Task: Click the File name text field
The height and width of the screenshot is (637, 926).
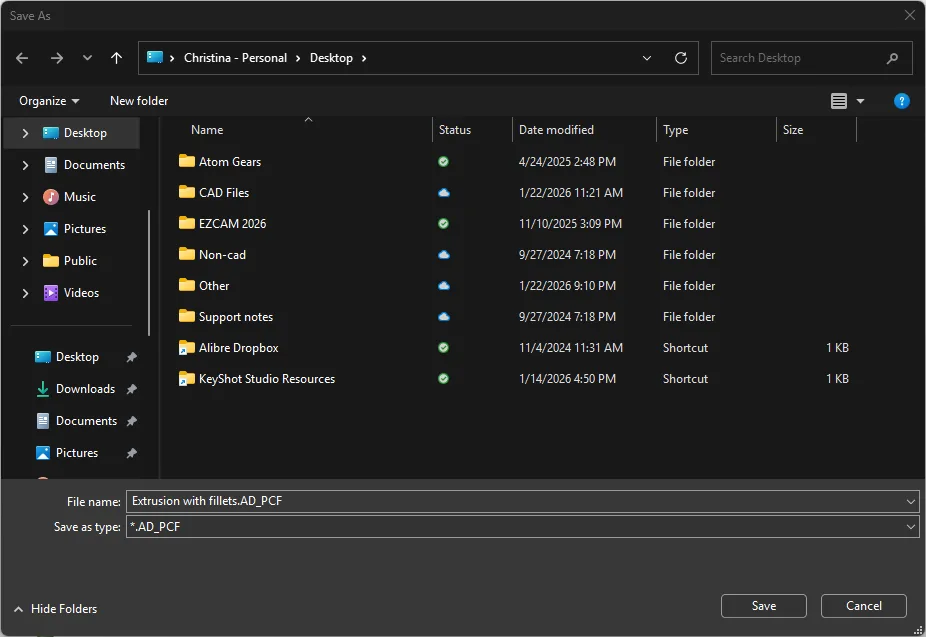Action: point(523,501)
